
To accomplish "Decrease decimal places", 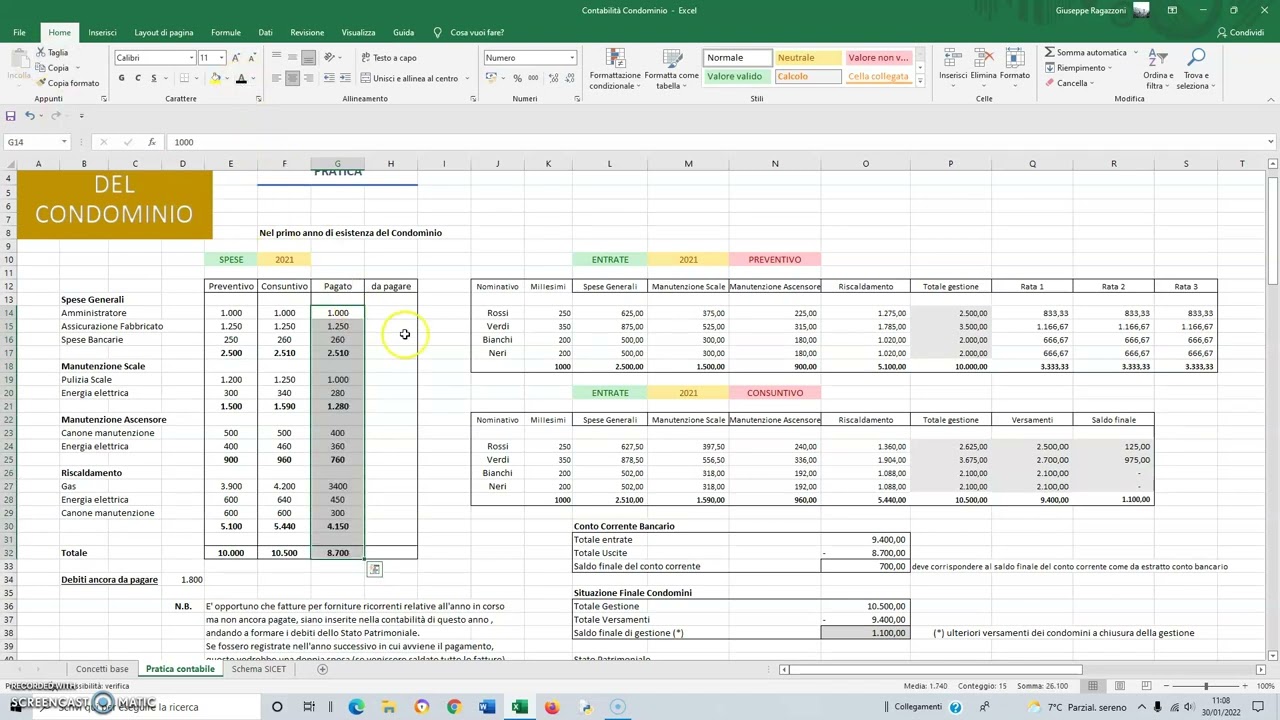I will coord(569,78).
